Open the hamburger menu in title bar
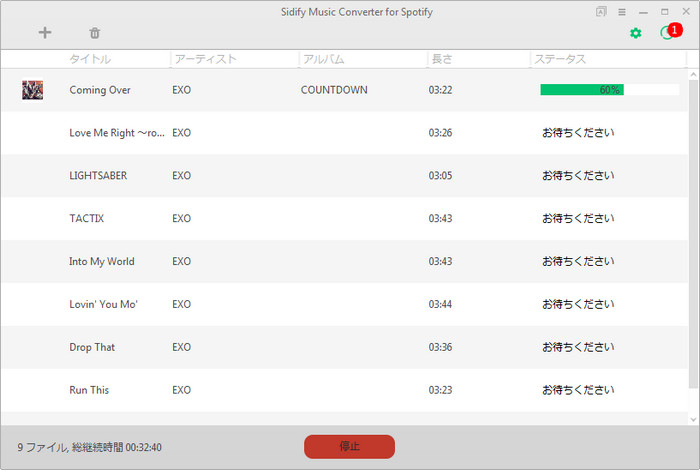Image resolution: width=700 pixels, height=470 pixels. click(x=621, y=12)
